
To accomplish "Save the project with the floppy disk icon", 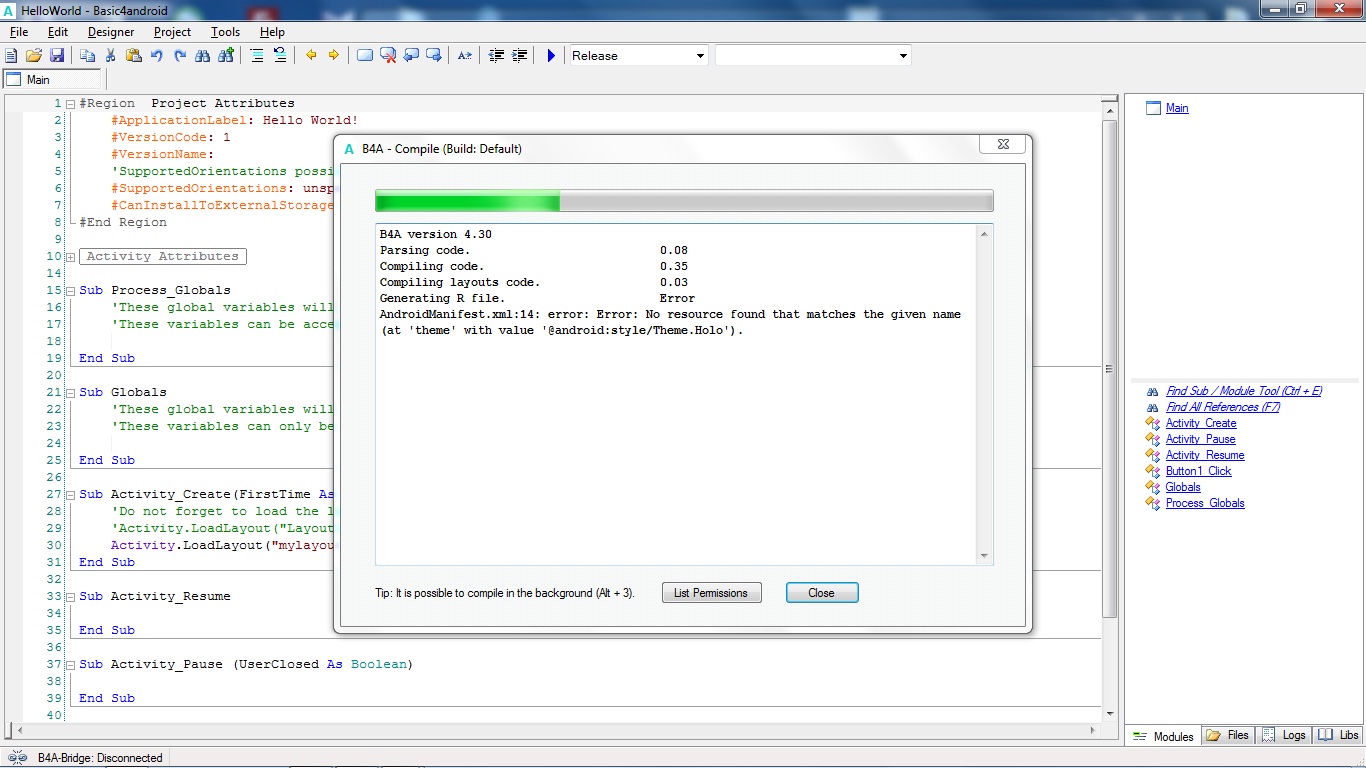I will [57, 56].
